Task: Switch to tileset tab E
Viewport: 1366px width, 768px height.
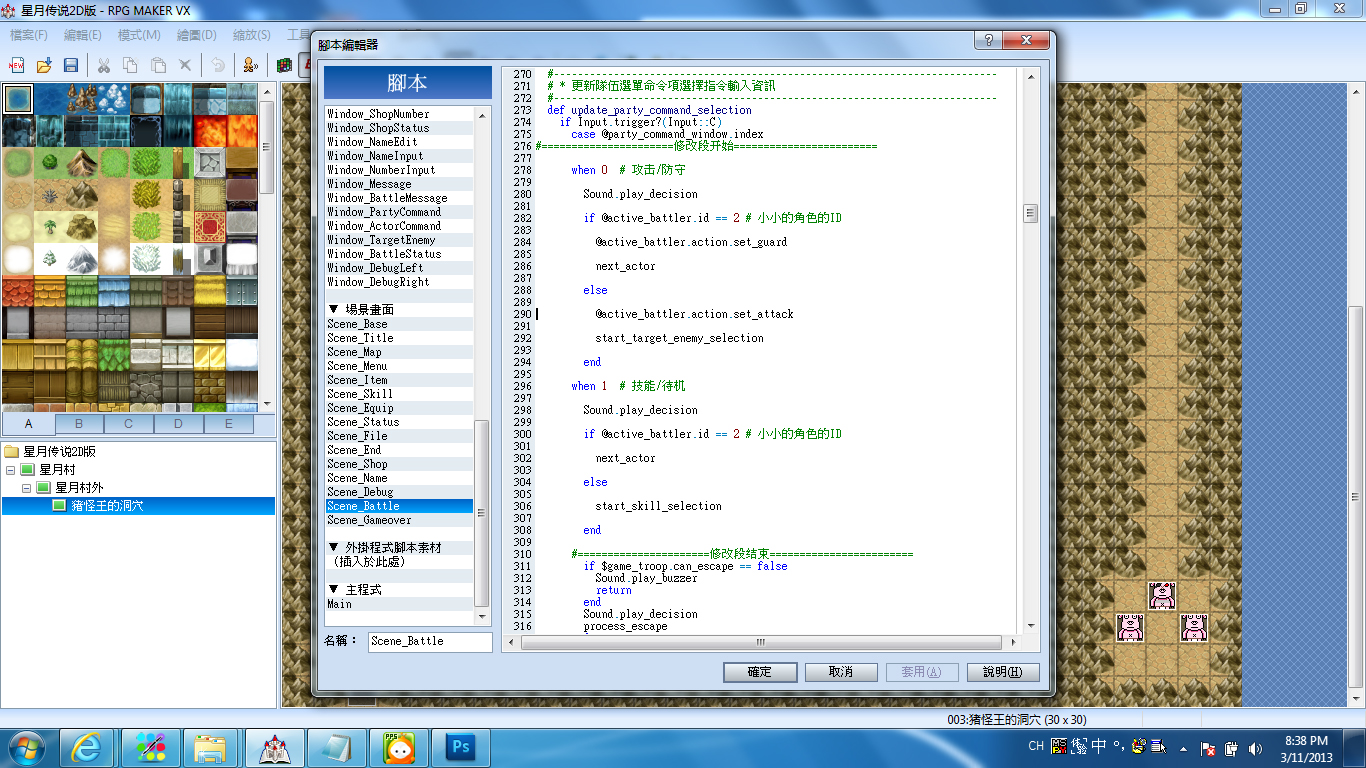Action: pyautogui.click(x=229, y=424)
